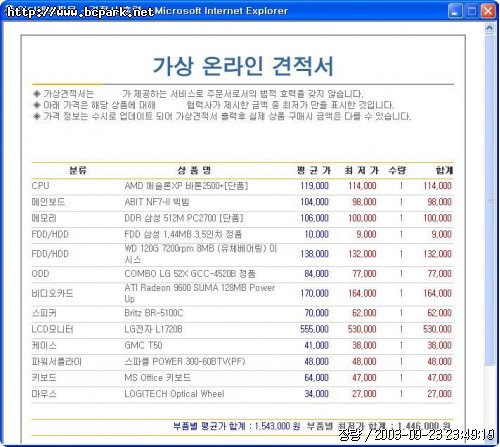Click average price 41,000 for GMC T50
Image resolution: width=500 pixels, height=447 pixels.
pyautogui.click(x=316, y=345)
